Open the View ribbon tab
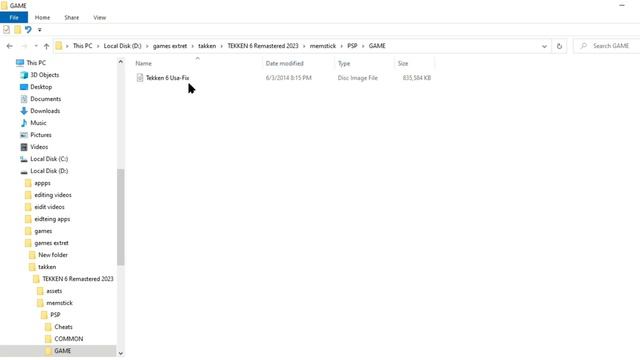Image resolution: width=640 pixels, height=360 pixels. pos(100,18)
